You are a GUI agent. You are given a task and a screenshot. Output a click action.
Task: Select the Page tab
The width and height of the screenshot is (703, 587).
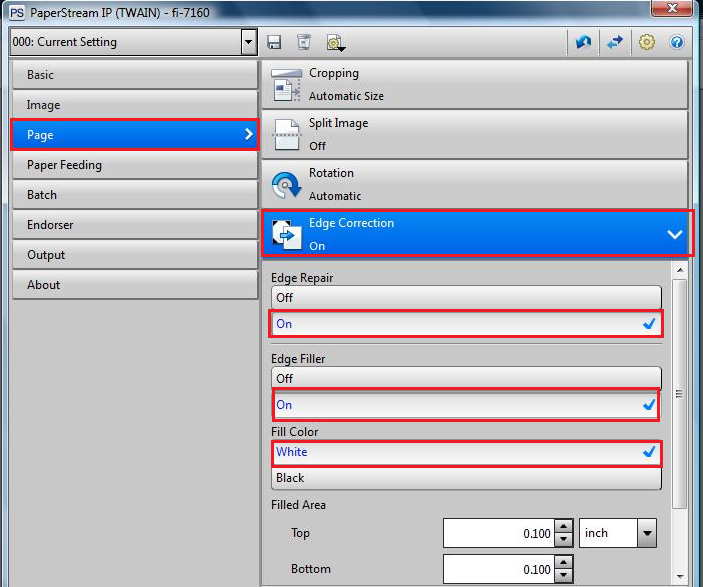coord(135,135)
